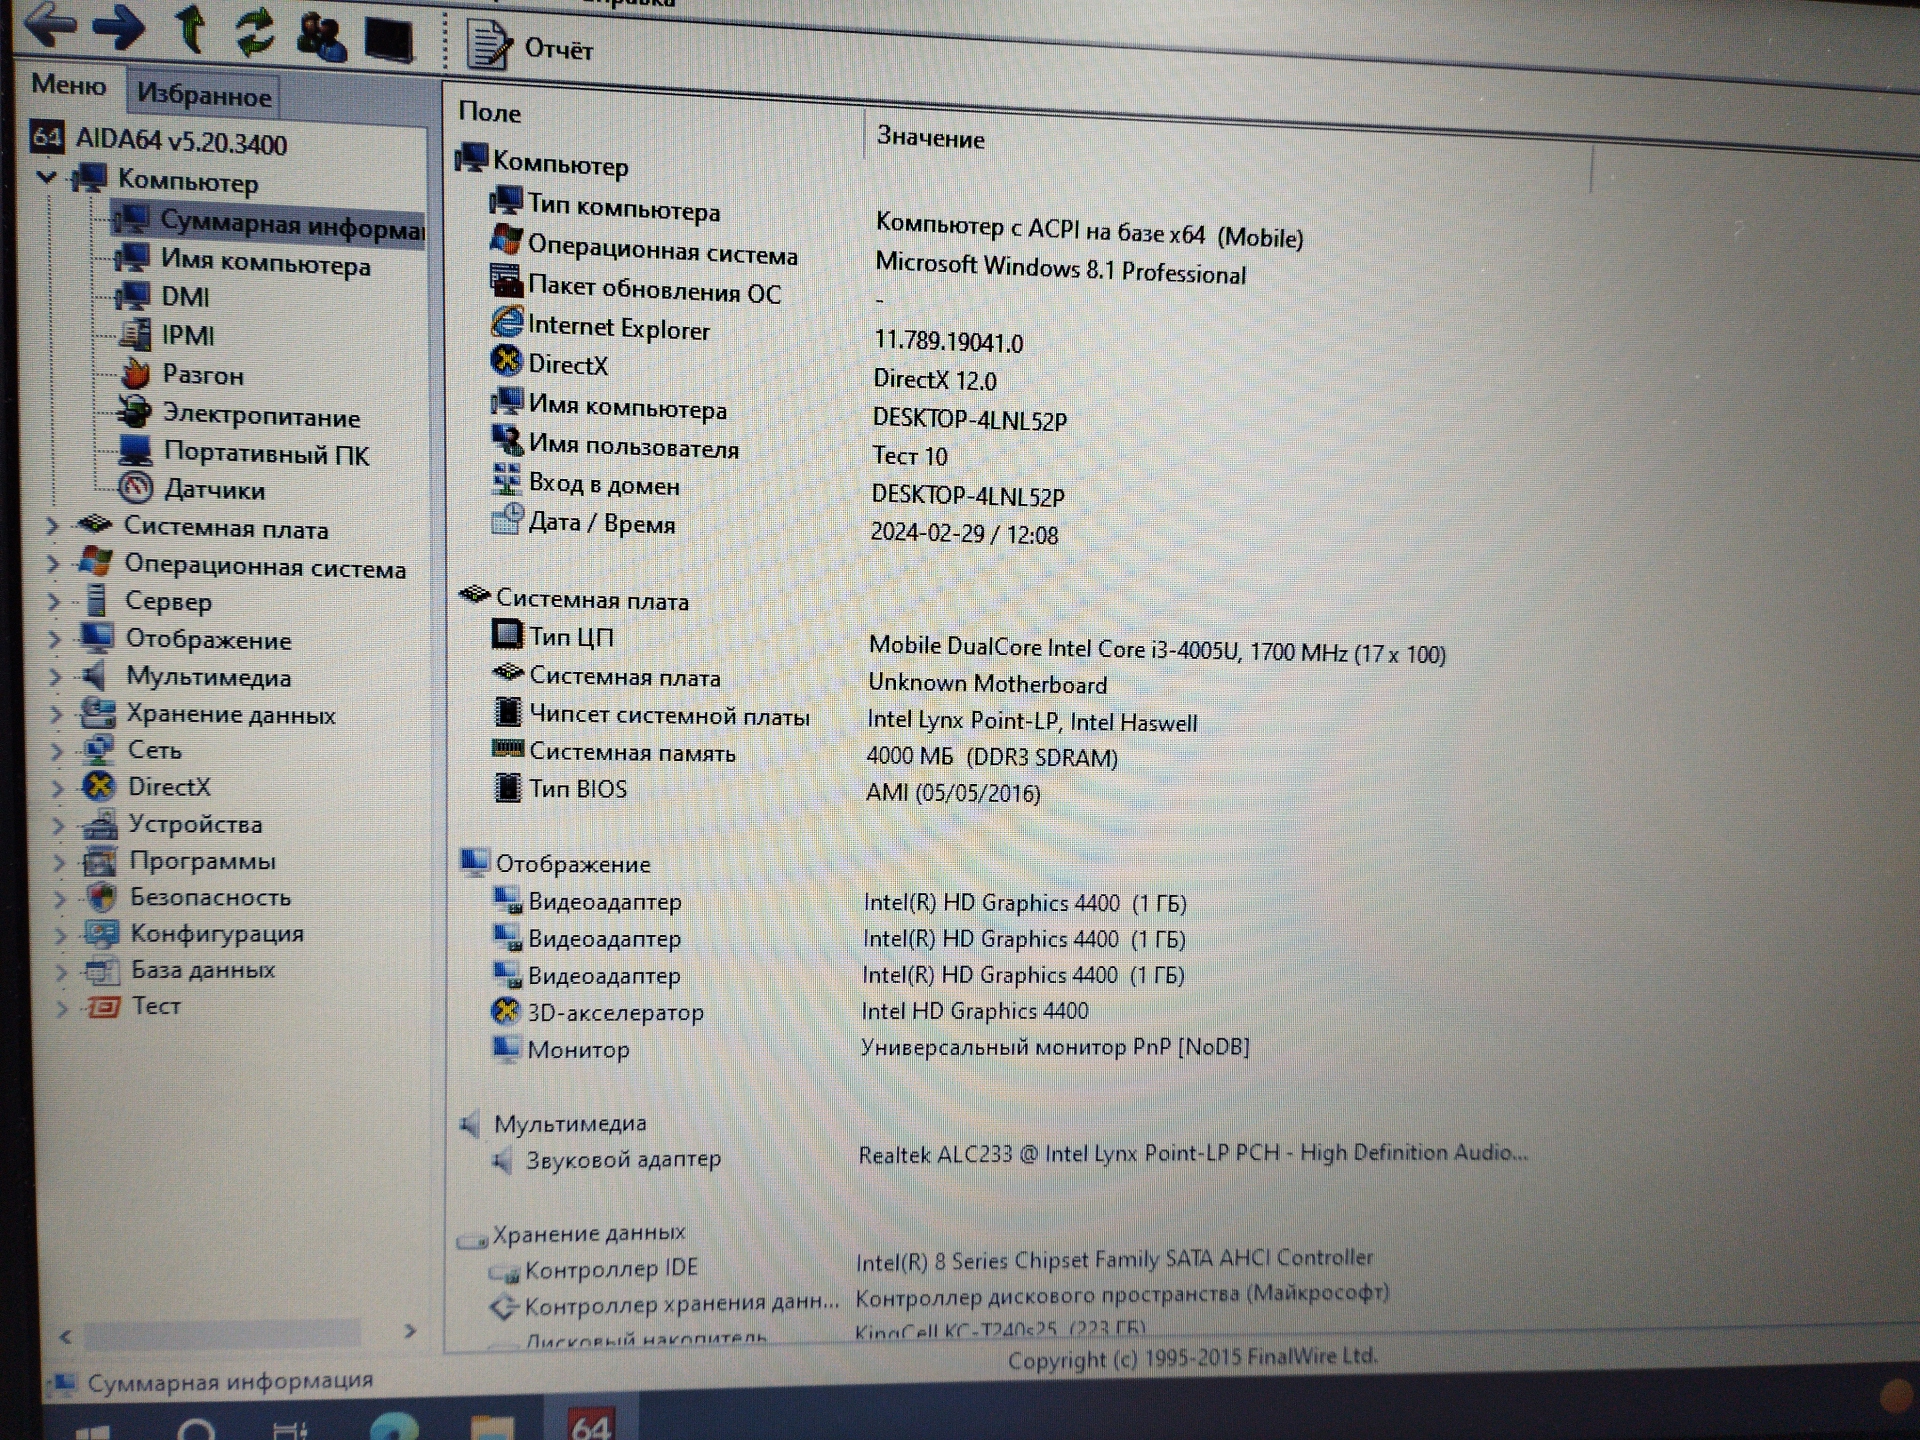Click the Устройства tree icon

[99, 824]
